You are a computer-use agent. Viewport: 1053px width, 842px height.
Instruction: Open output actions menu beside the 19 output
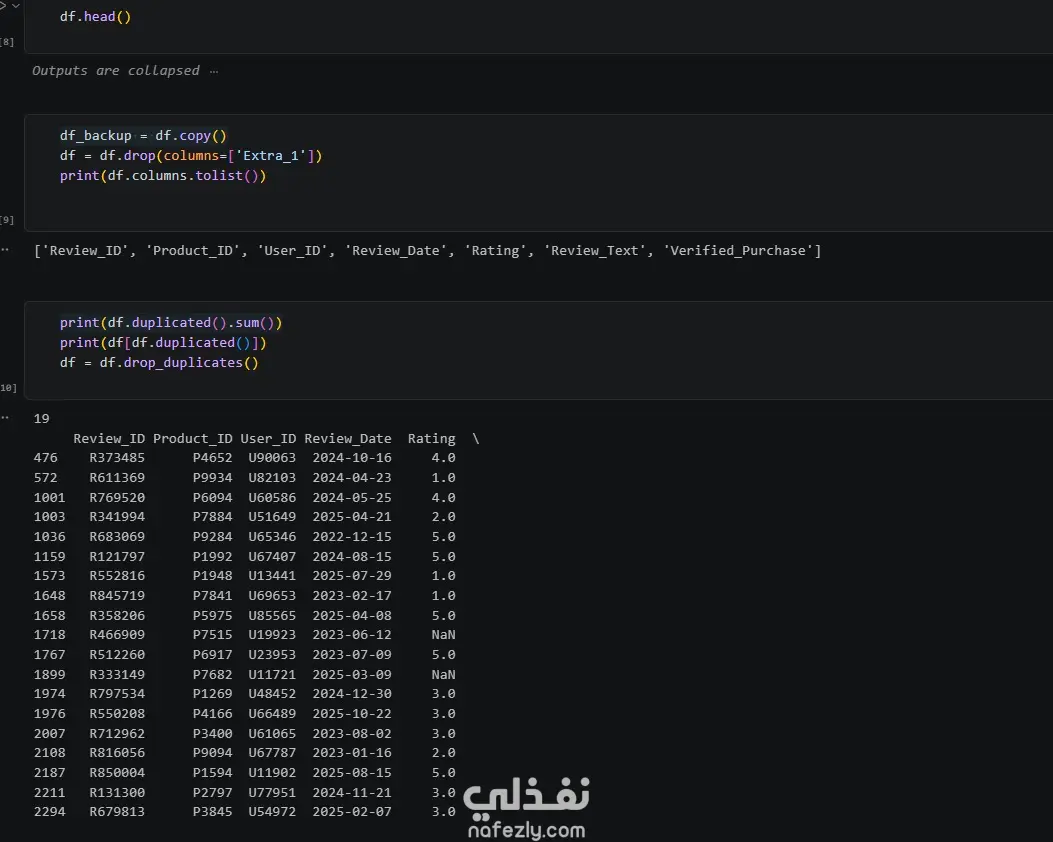coord(5,418)
